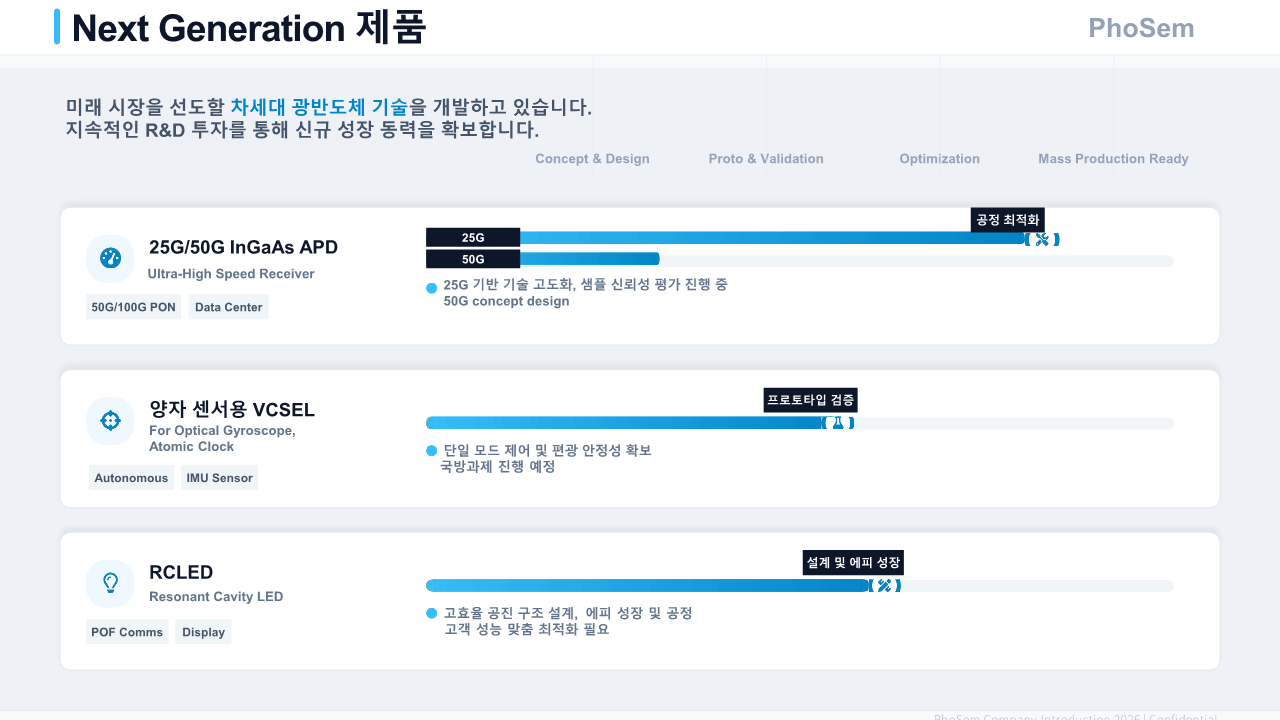Click the tools icon ending the RCLED bar

[884, 586]
